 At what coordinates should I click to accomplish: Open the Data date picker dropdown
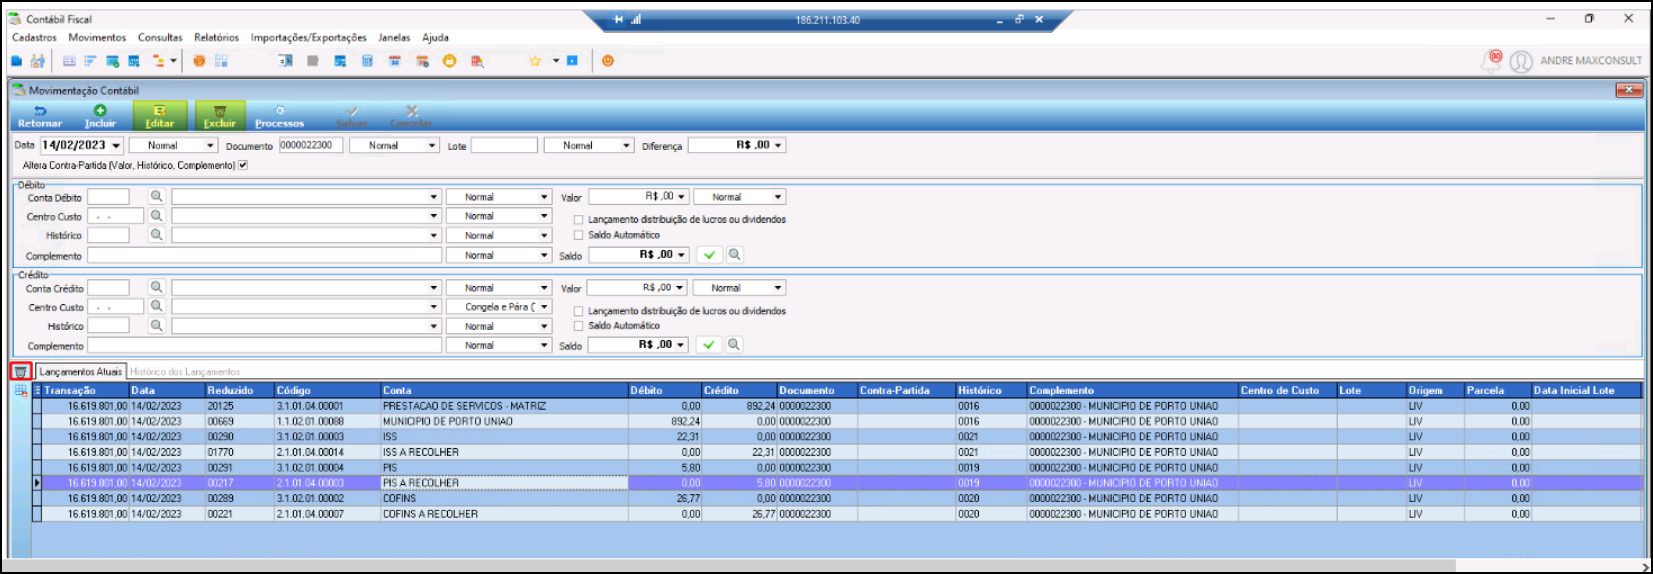point(116,146)
